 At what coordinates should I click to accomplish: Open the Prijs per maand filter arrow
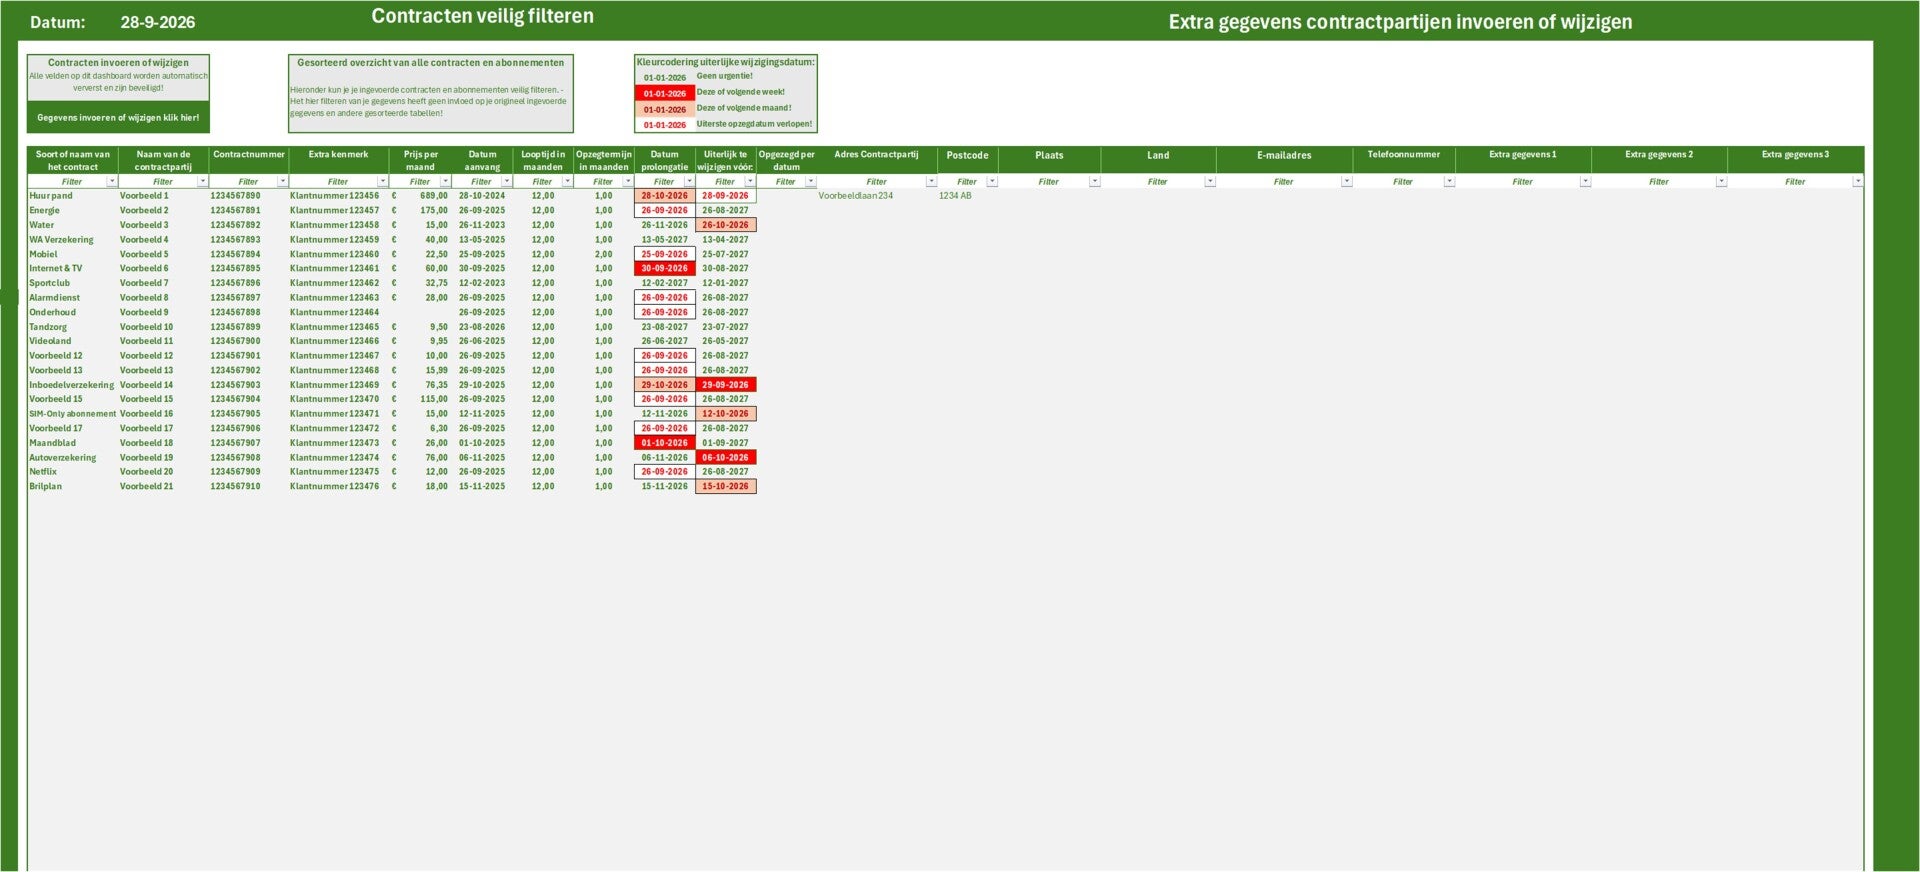(x=446, y=182)
